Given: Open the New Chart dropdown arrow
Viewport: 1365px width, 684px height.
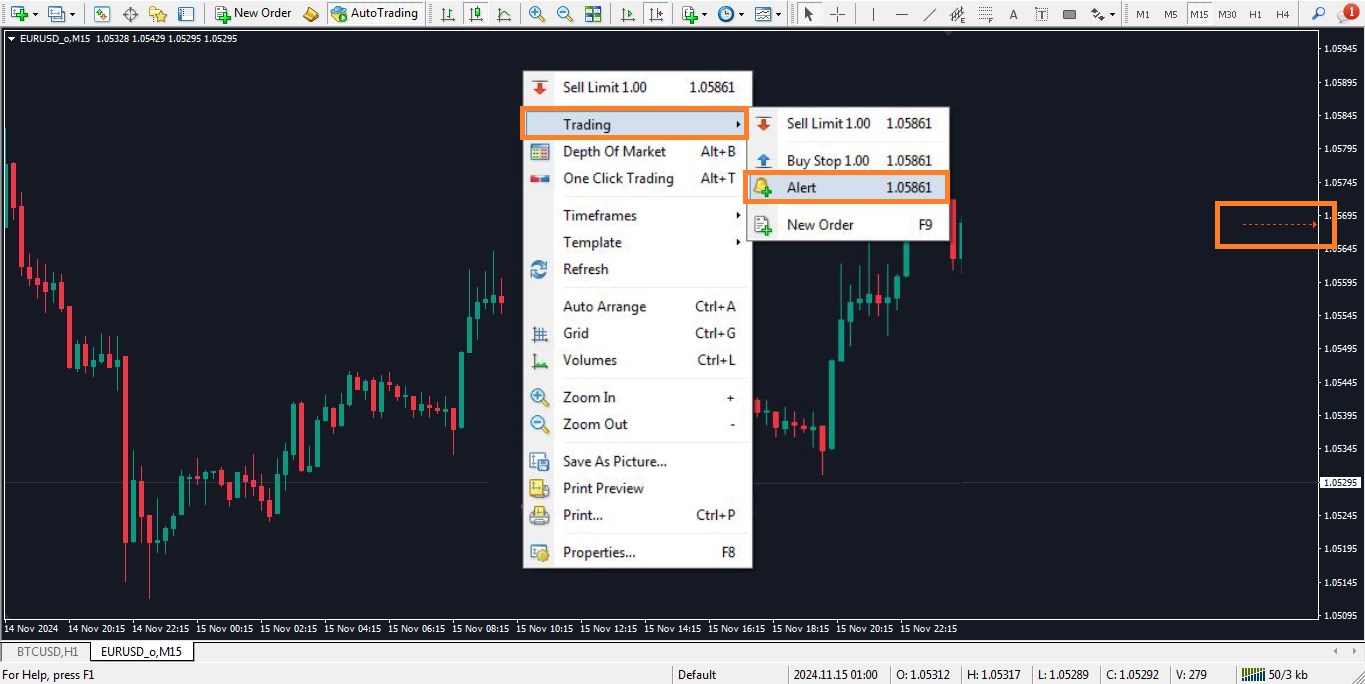Looking at the screenshot, I should pos(33,13).
